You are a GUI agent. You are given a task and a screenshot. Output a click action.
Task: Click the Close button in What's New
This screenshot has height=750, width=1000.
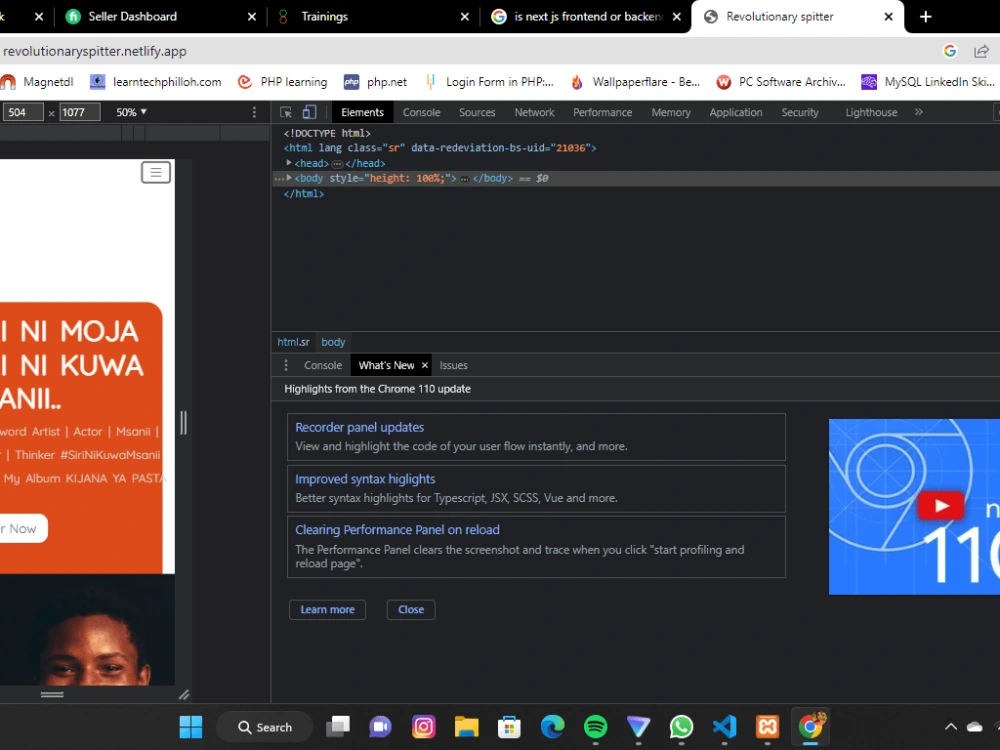[411, 609]
